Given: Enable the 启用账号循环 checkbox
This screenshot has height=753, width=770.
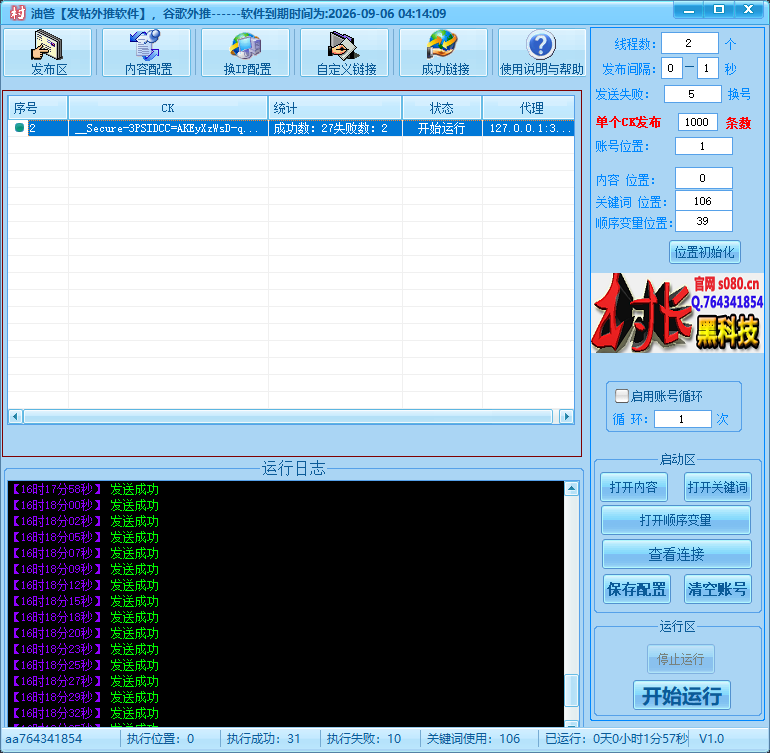Looking at the screenshot, I should [622, 396].
